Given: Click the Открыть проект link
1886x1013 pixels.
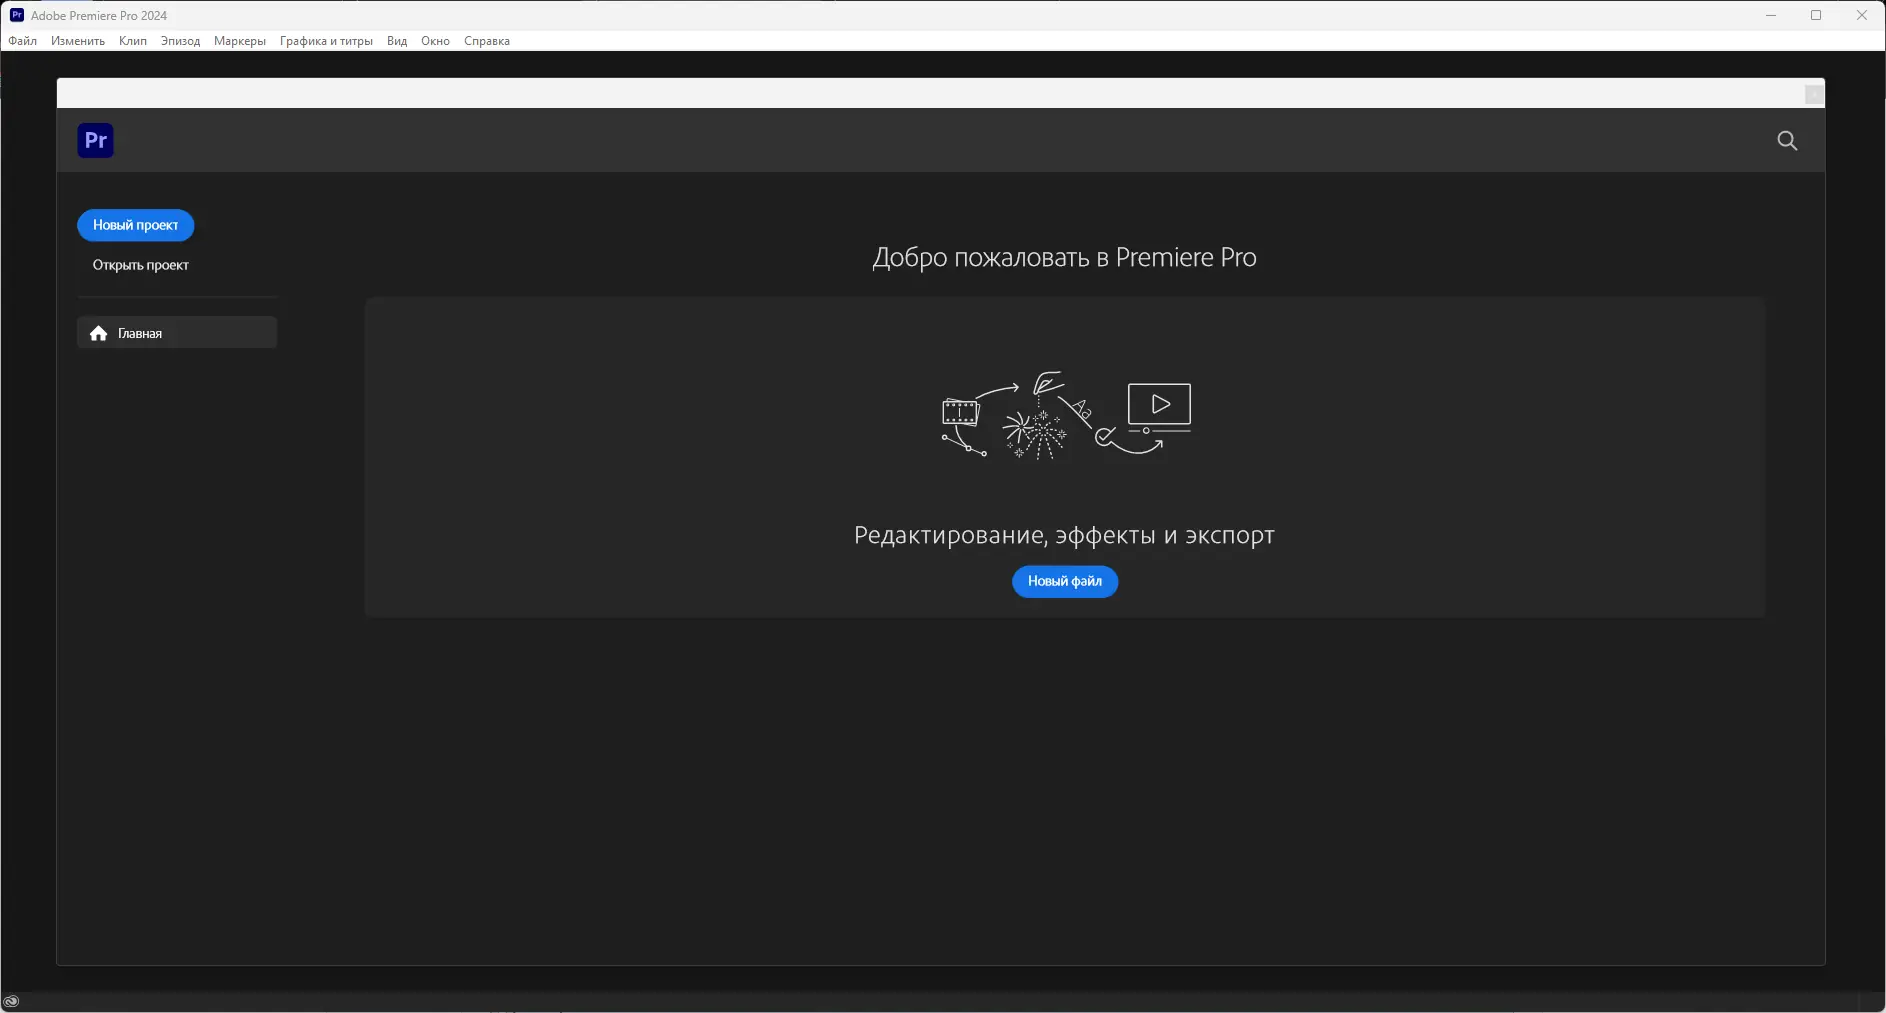Looking at the screenshot, I should tap(141, 265).
